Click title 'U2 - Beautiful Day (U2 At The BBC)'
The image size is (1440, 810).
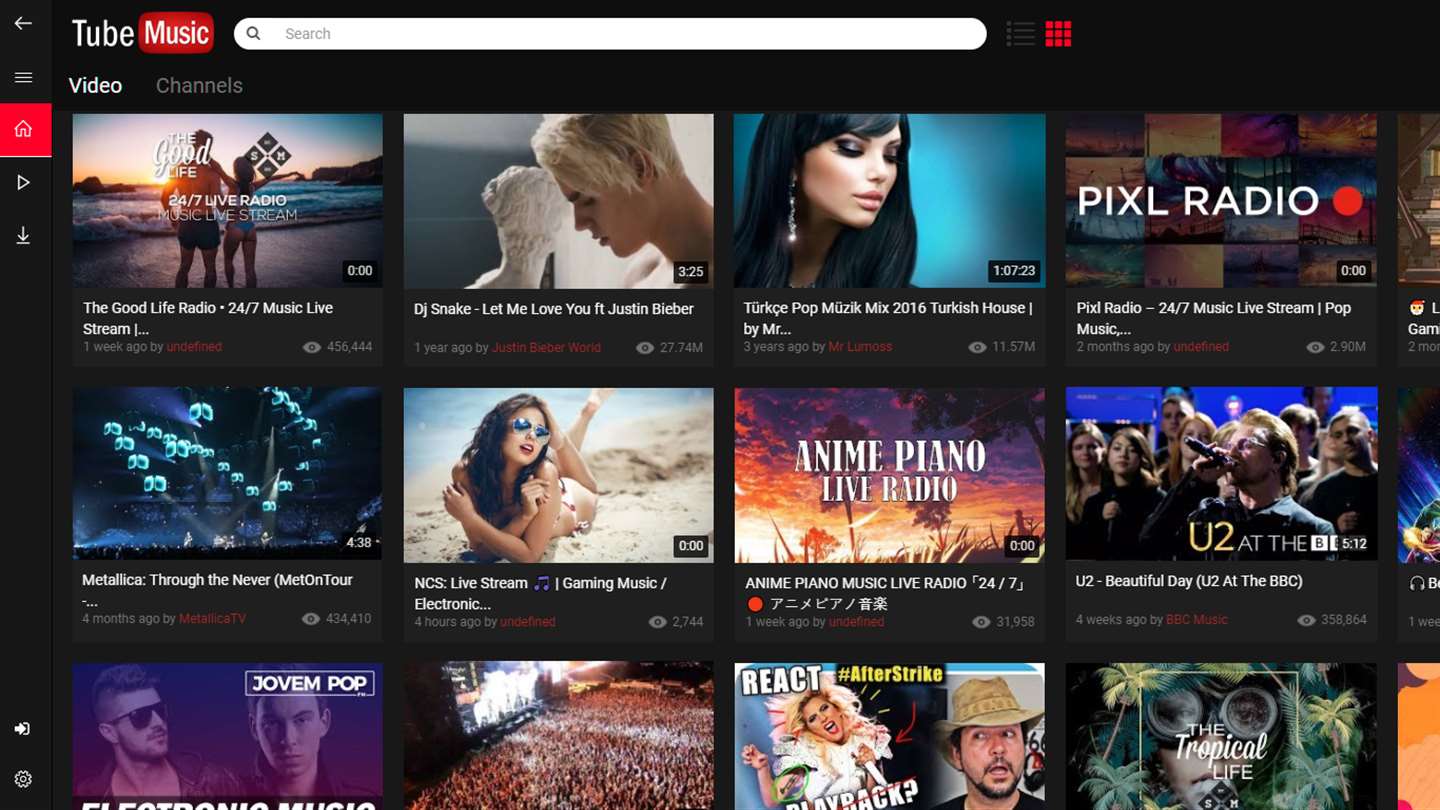tap(1189, 581)
